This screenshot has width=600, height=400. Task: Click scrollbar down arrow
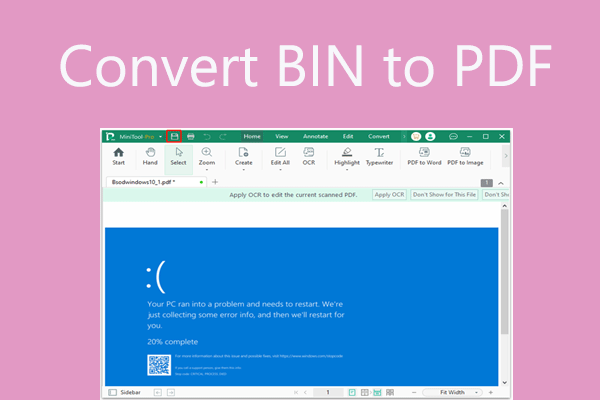coord(504,382)
